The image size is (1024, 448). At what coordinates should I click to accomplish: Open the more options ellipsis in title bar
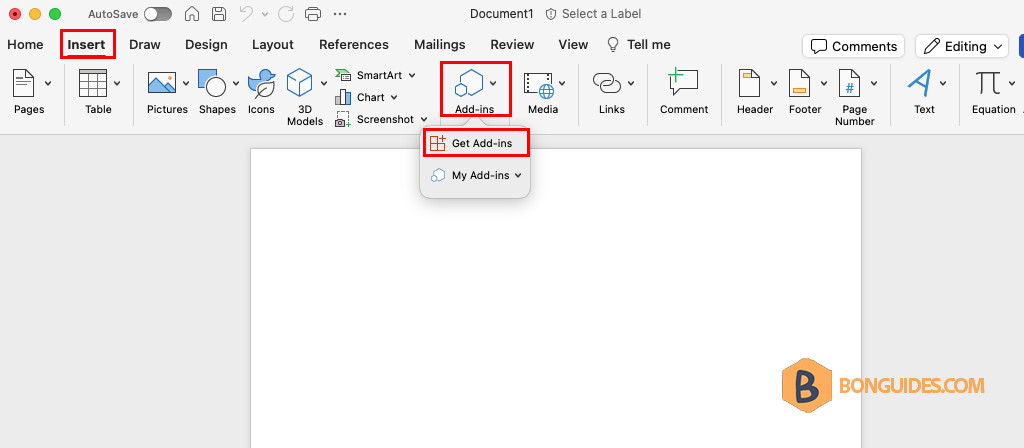[x=340, y=14]
